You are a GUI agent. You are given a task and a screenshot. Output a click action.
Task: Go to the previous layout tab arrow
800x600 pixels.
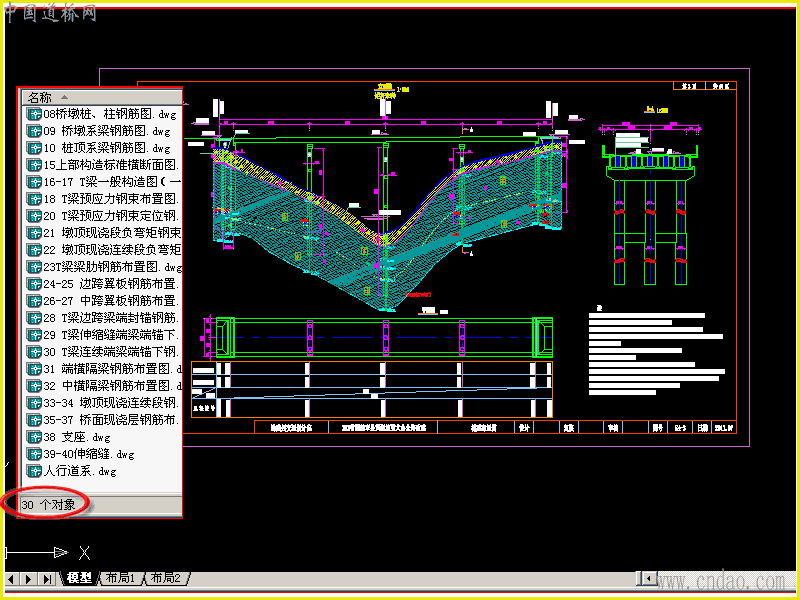coord(11,579)
